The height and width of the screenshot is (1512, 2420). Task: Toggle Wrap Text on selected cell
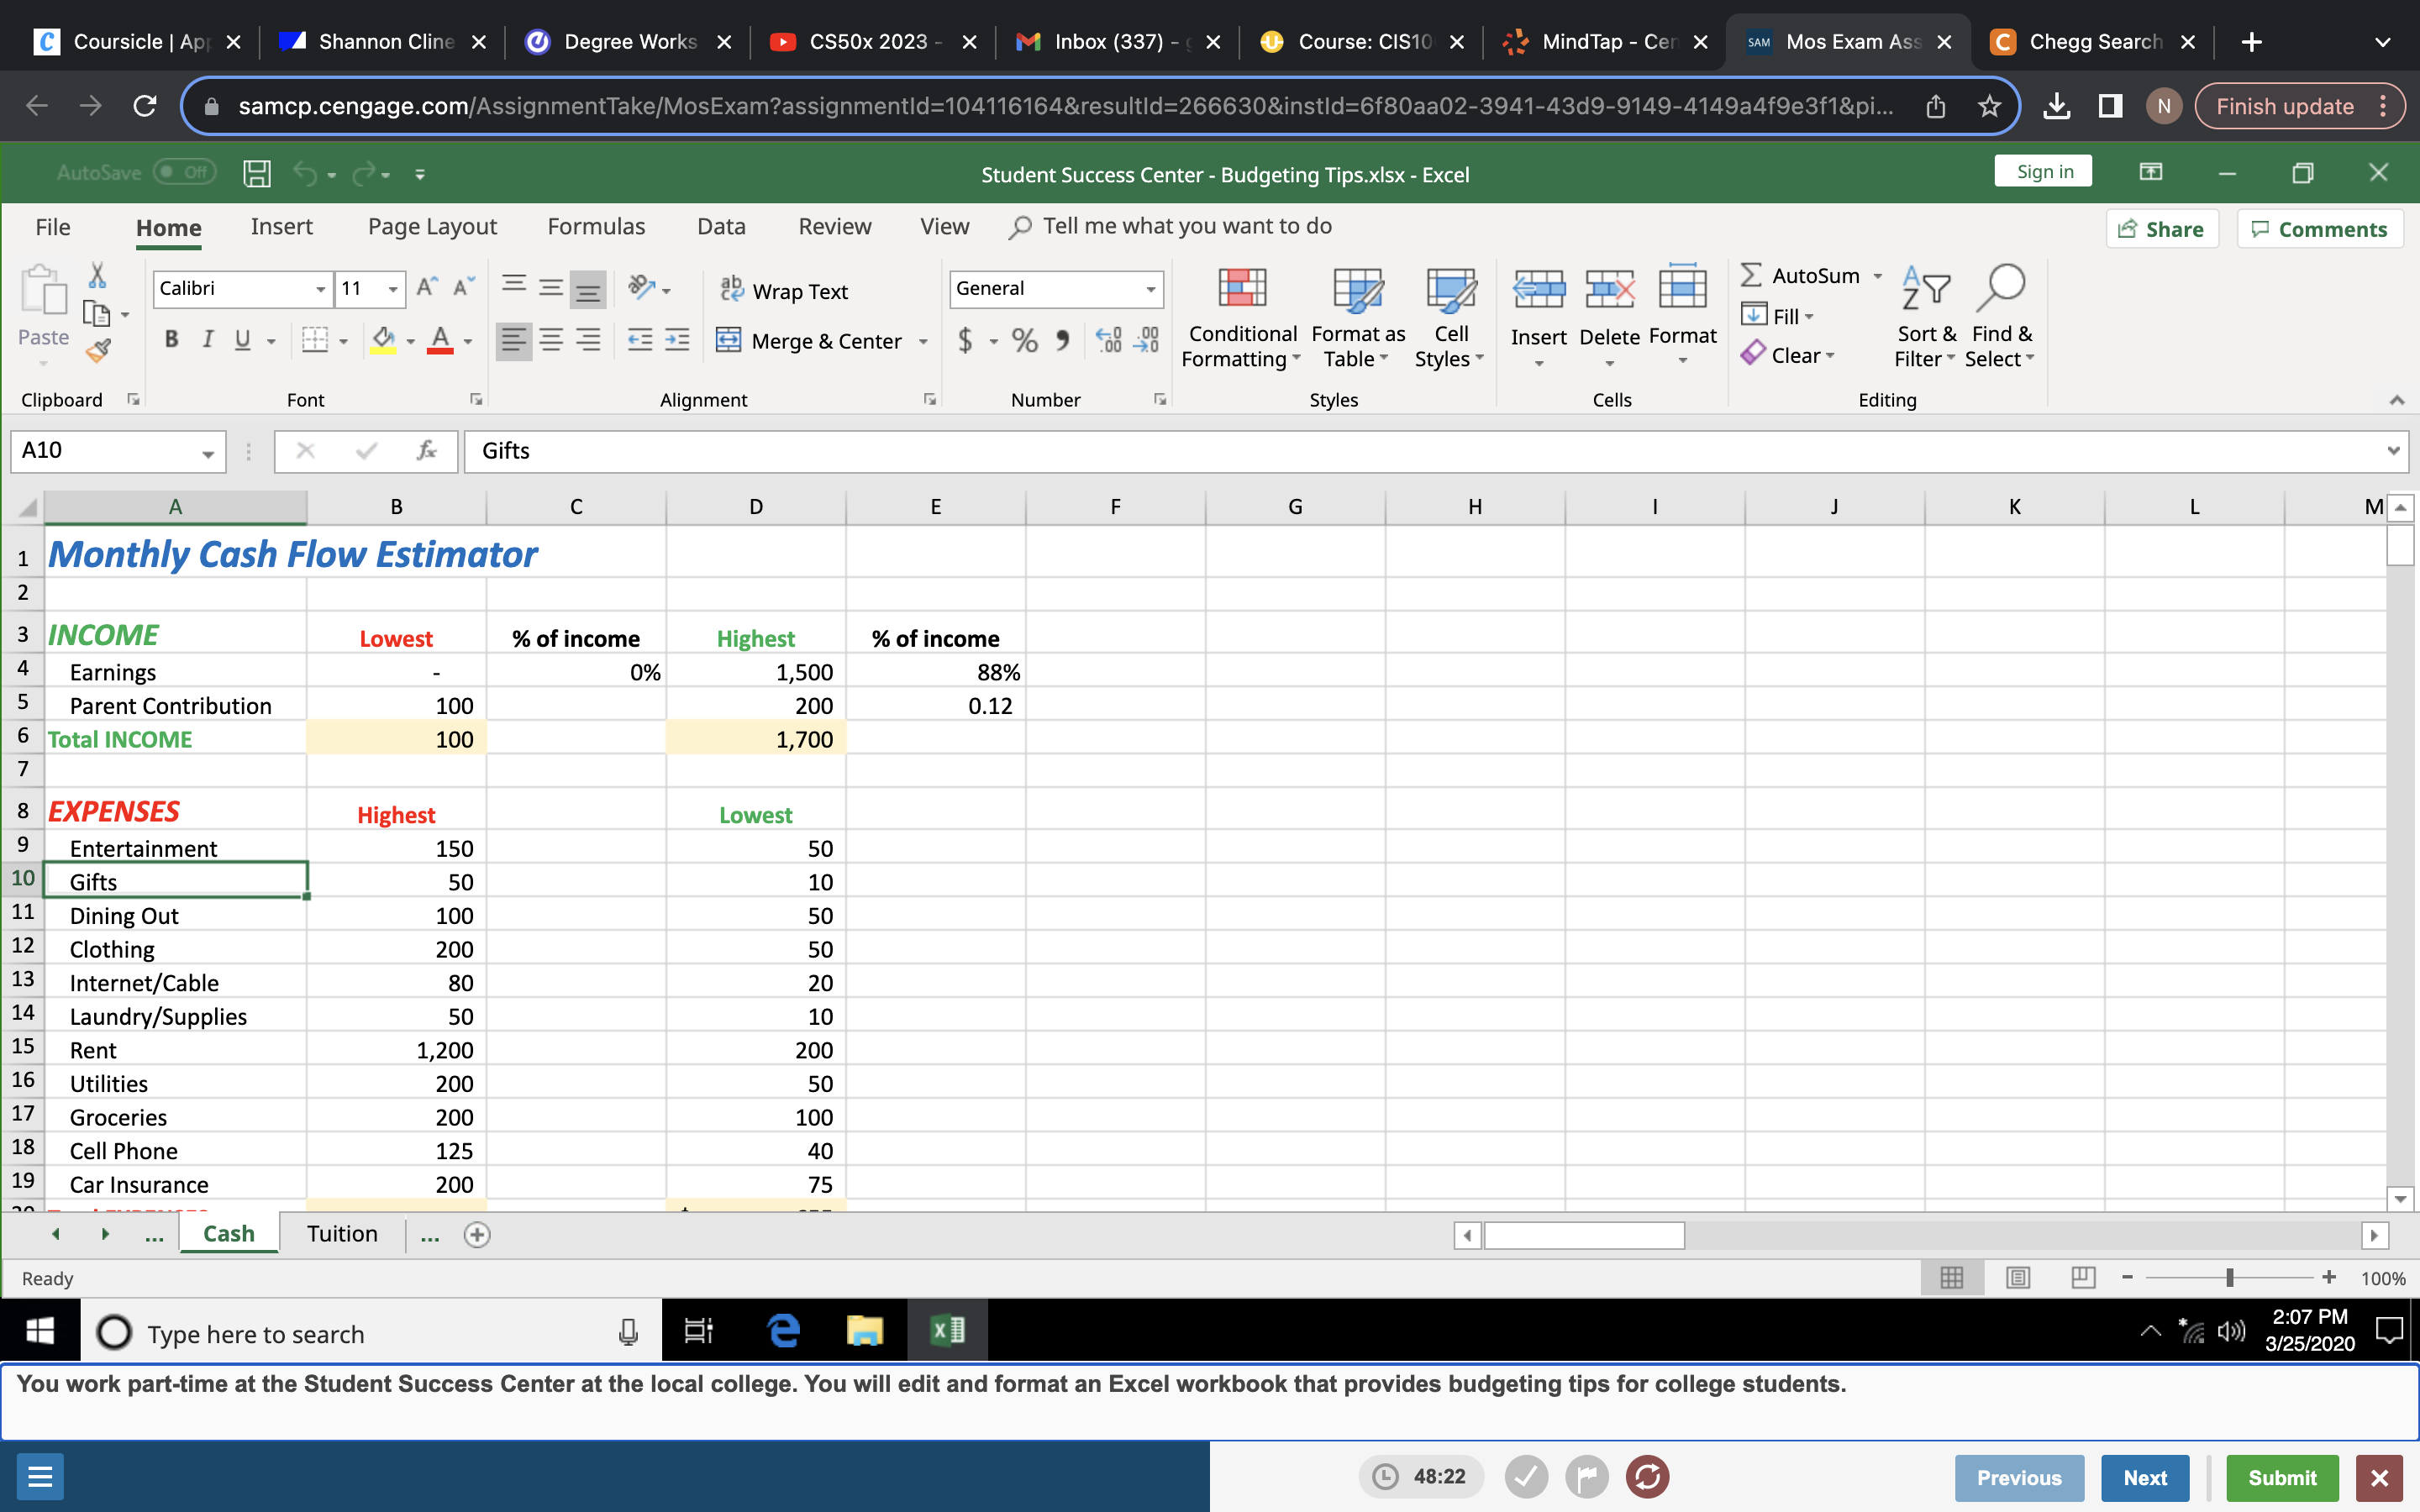tap(785, 290)
